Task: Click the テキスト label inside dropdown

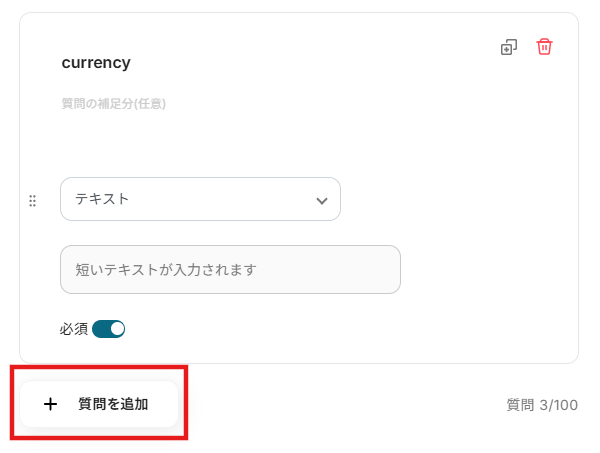Action: (102, 199)
